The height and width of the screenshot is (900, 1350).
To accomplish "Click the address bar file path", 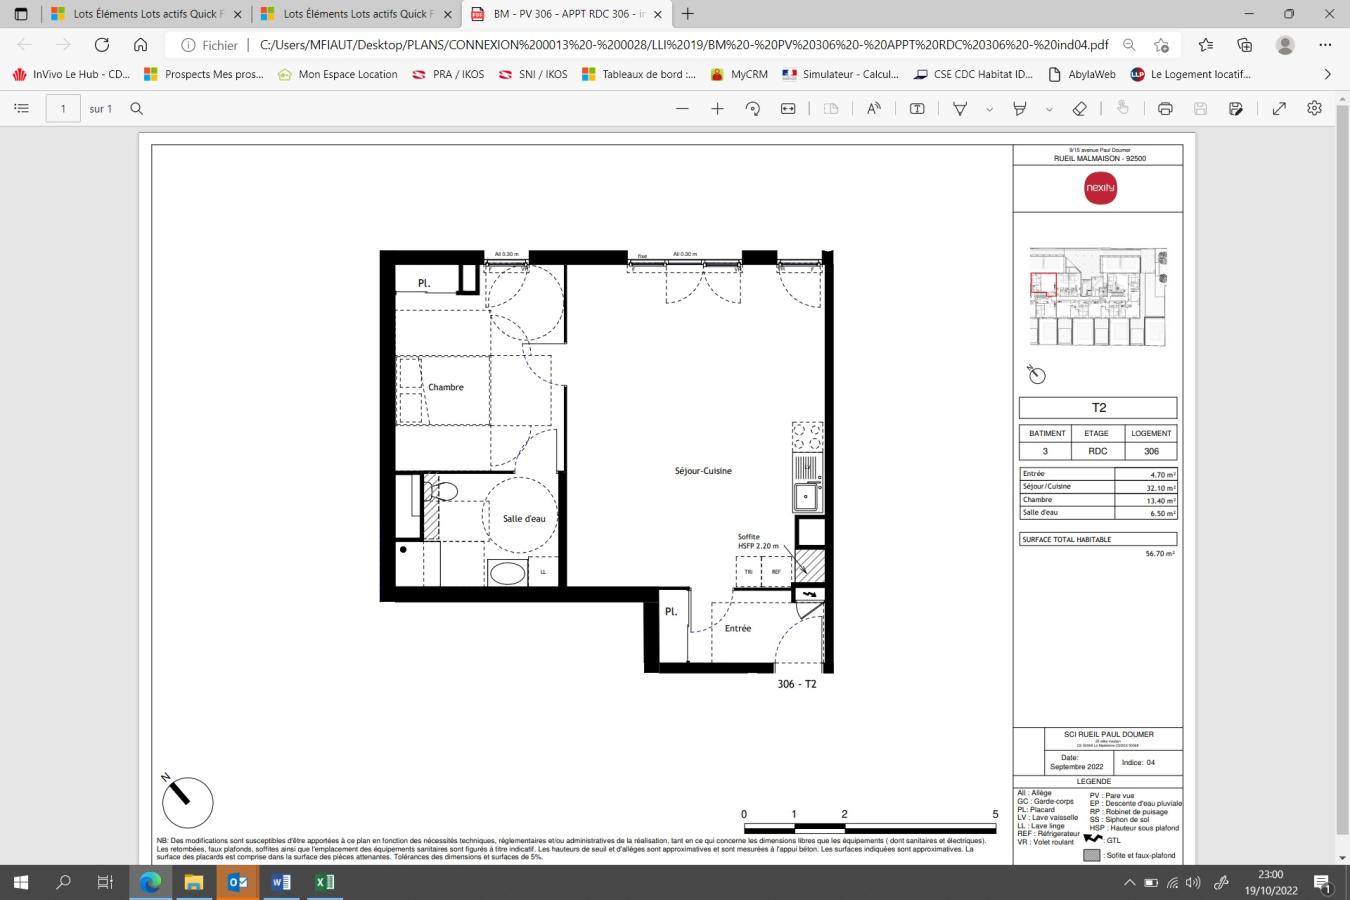I will [684, 45].
